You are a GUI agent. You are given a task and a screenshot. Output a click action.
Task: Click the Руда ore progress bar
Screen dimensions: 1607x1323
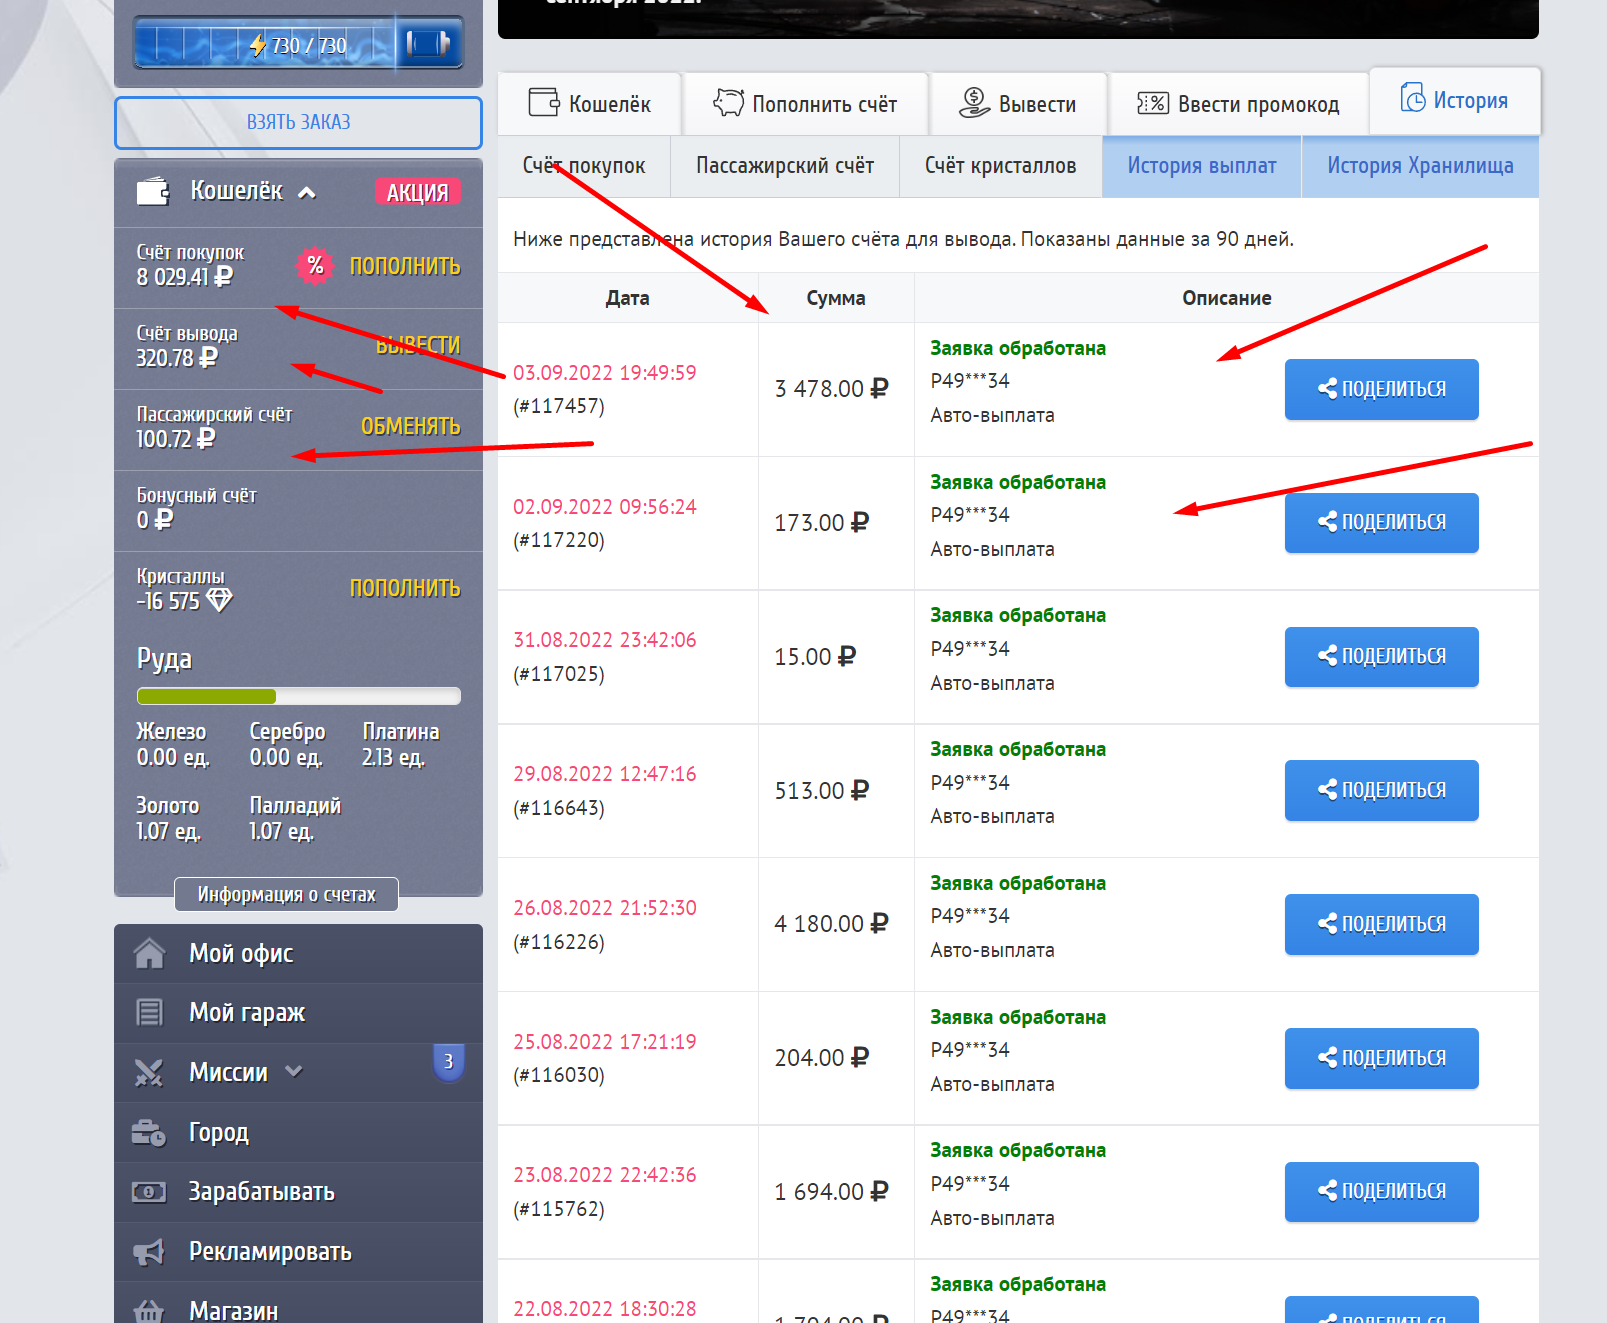coord(298,696)
